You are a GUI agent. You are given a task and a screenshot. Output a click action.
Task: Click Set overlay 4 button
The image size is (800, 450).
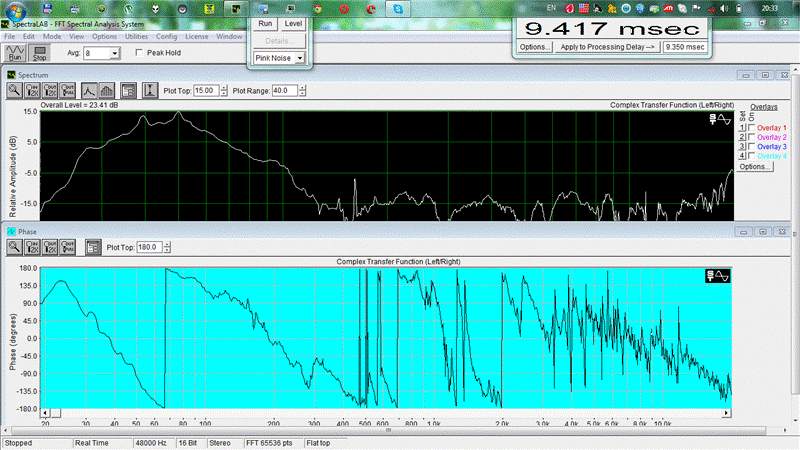(x=742, y=156)
